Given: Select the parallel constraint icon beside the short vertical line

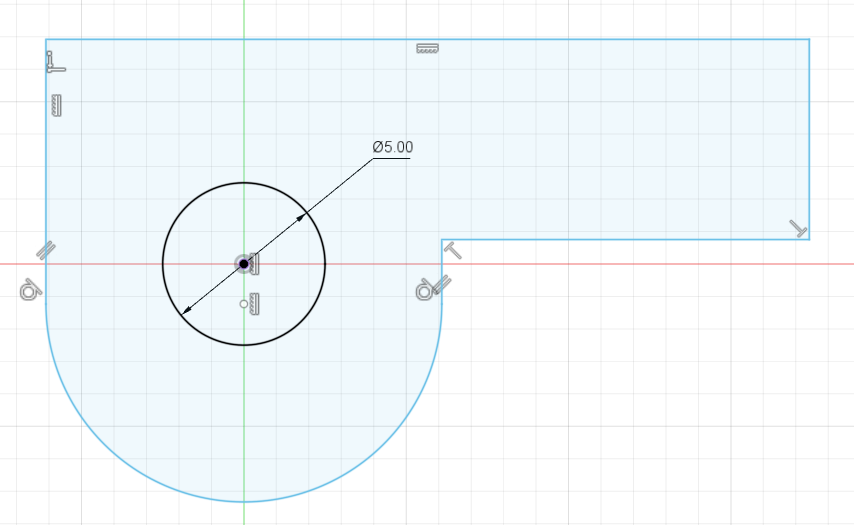Looking at the screenshot, I should coord(442,284).
